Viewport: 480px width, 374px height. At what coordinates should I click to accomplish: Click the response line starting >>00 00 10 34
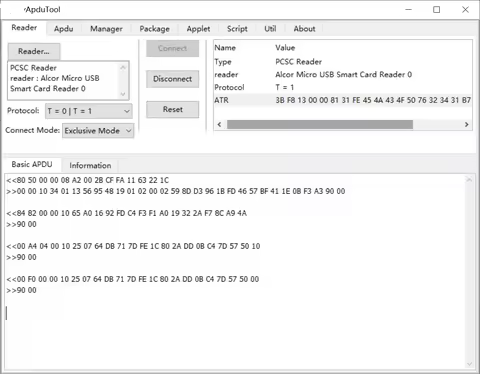click(176, 191)
